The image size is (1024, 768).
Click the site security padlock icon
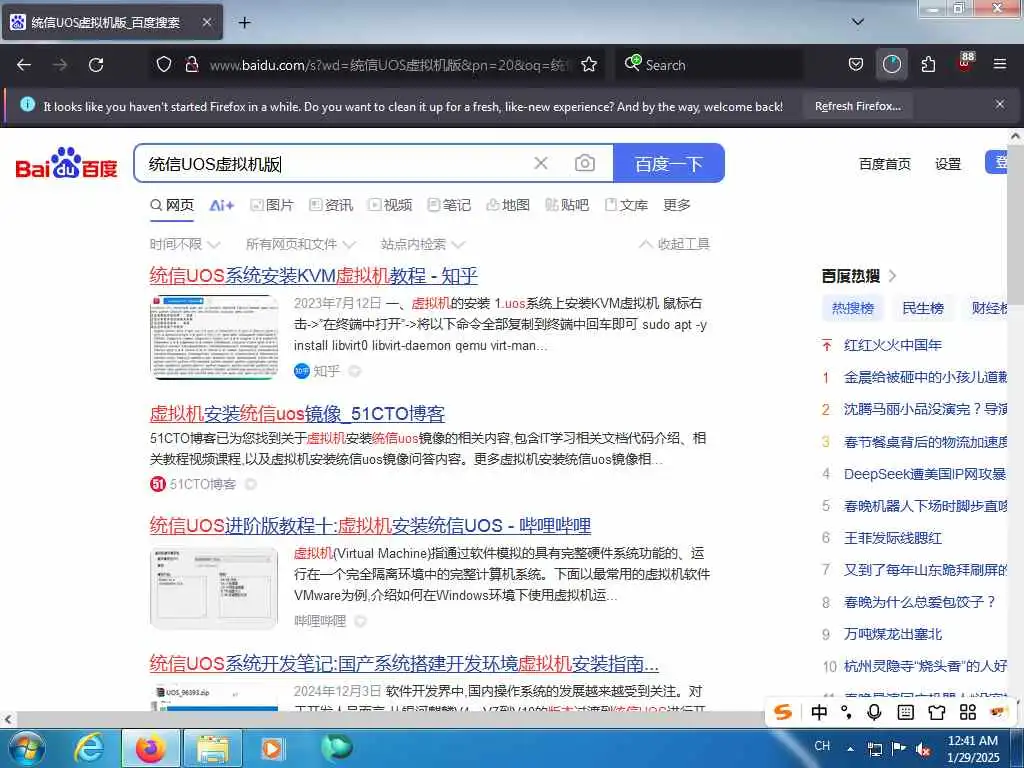tap(192, 65)
